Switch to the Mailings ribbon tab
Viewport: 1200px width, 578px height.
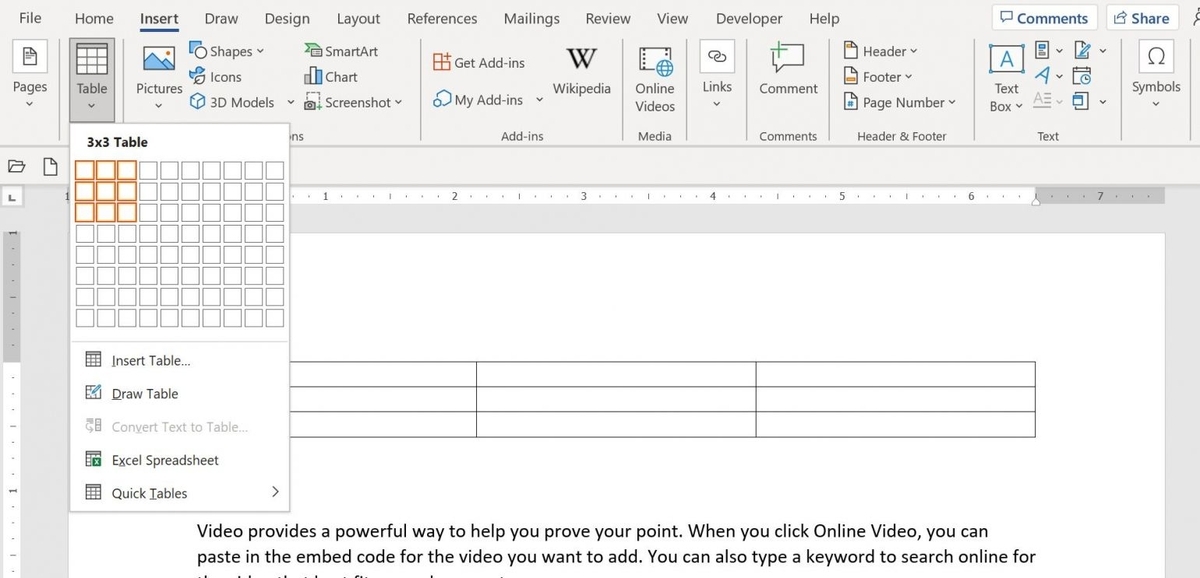[531, 17]
